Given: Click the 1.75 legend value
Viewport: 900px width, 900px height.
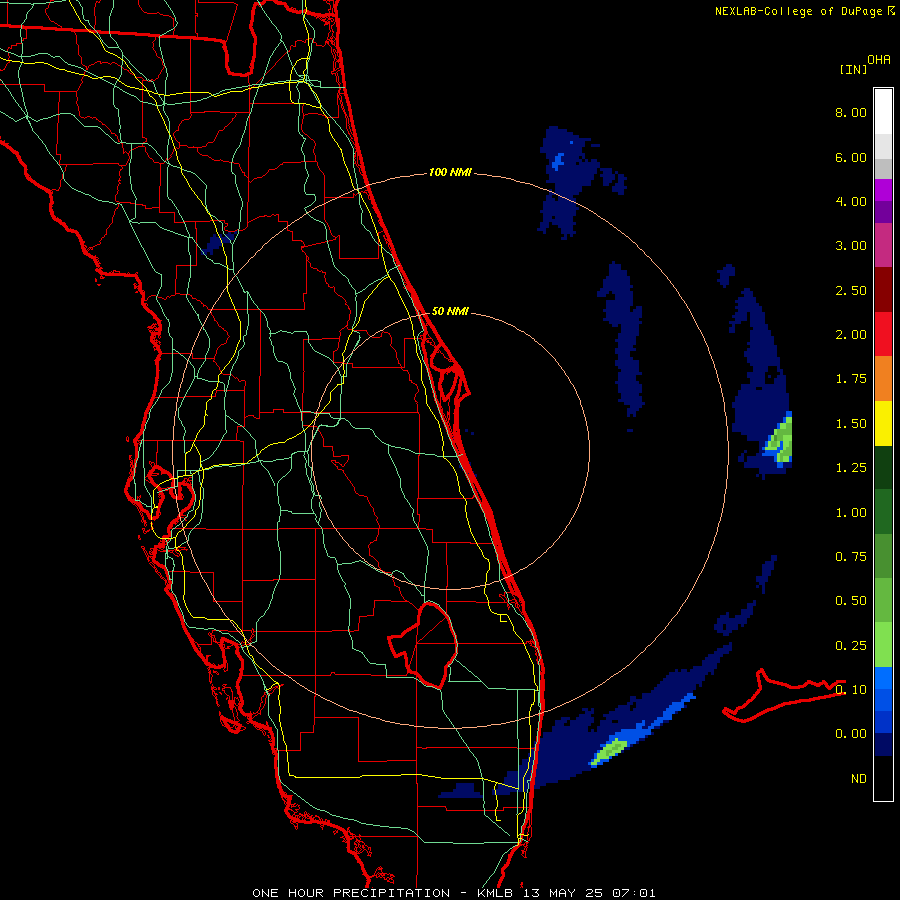Looking at the screenshot, I should pos(850,379).
